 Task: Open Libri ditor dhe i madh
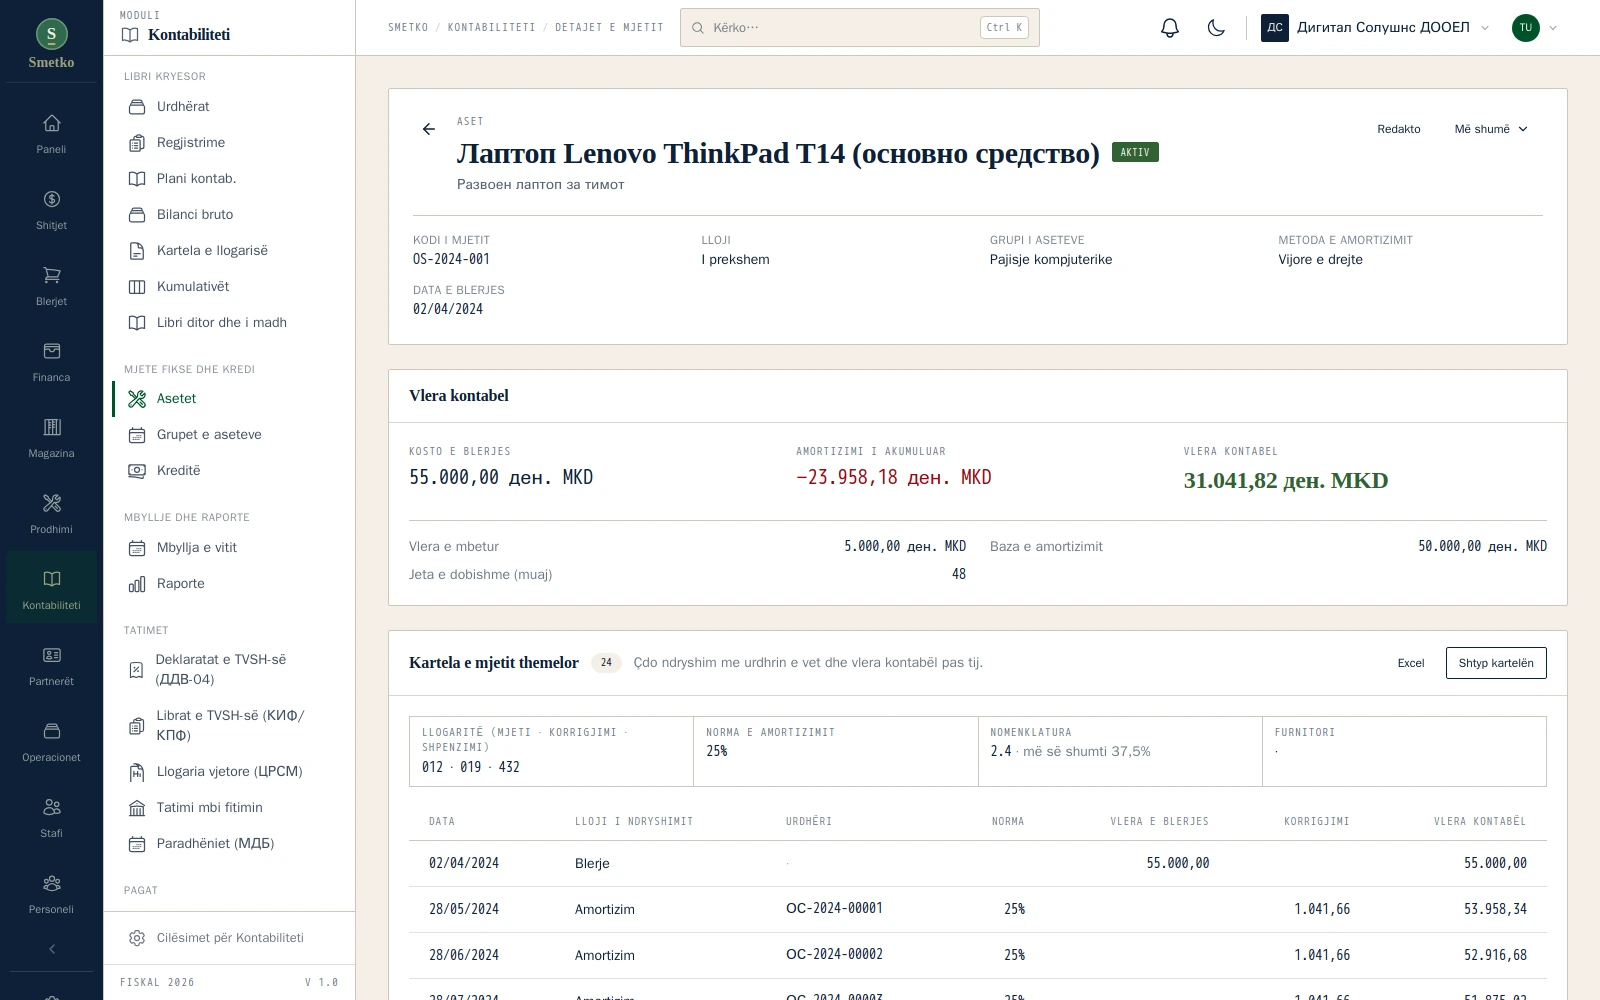pyautogui.click(x=229, y=322)
